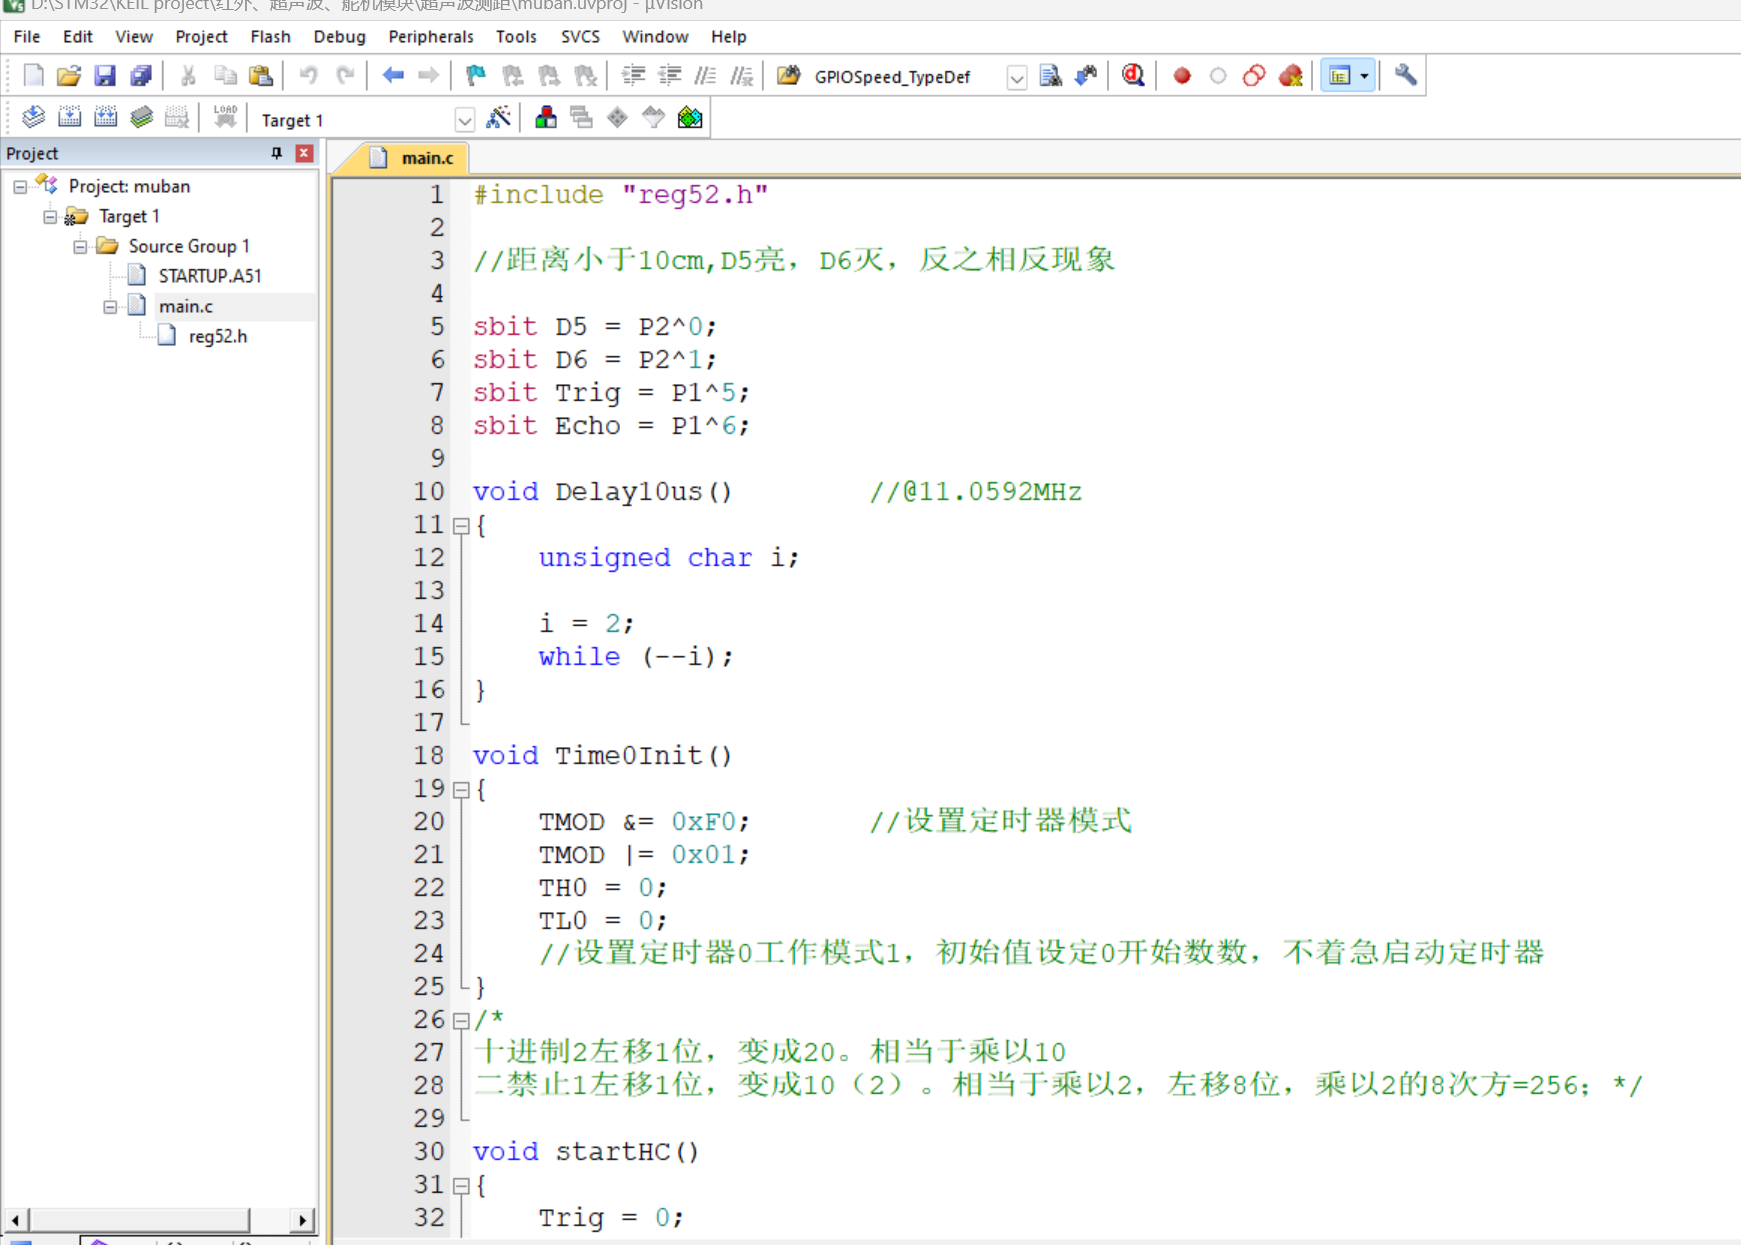Click the Incremental Find binoculars icon
The height and width of the screenshot is (1245, 1741).
[1086, 76]
